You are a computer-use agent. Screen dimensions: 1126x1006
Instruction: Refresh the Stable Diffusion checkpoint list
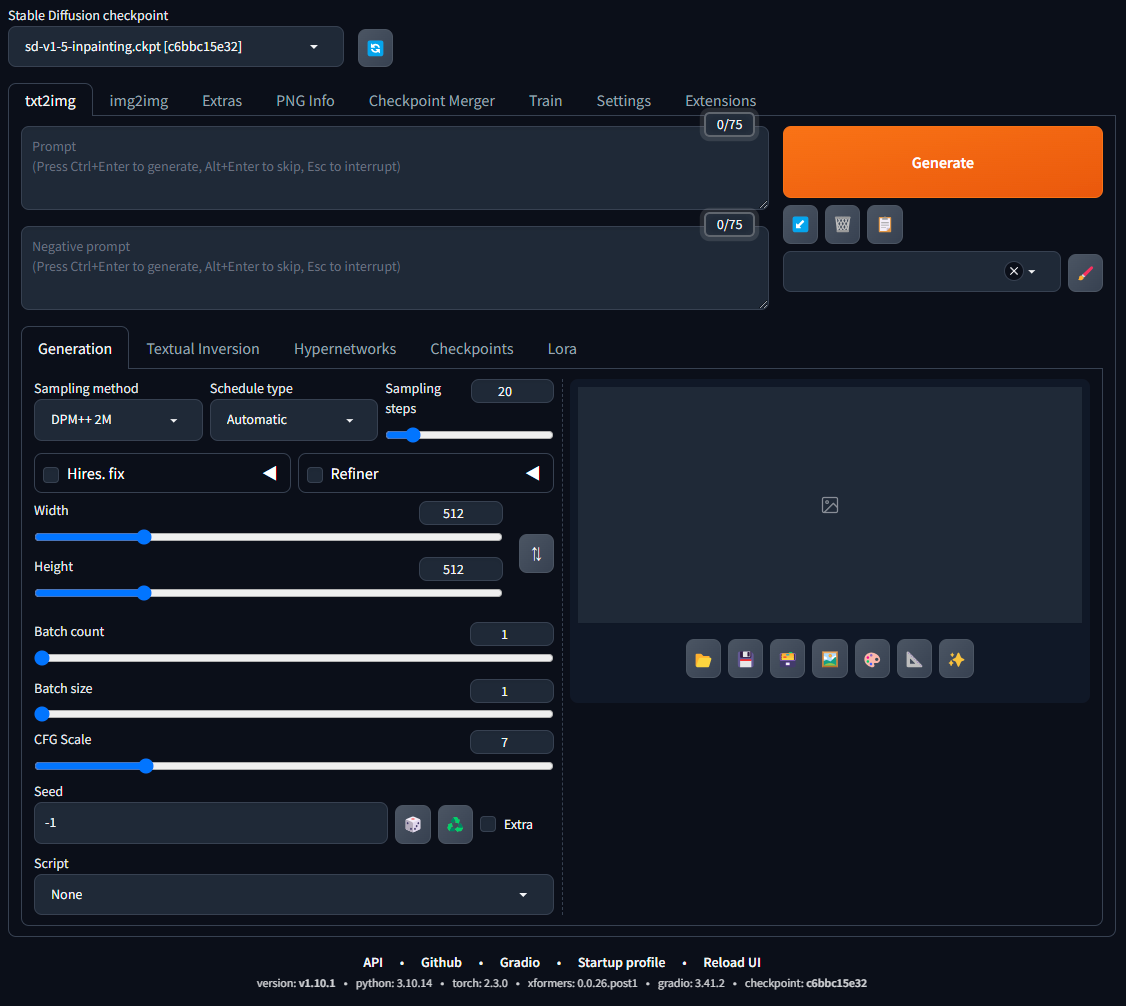pyautogui.click(x=375, y=48)
